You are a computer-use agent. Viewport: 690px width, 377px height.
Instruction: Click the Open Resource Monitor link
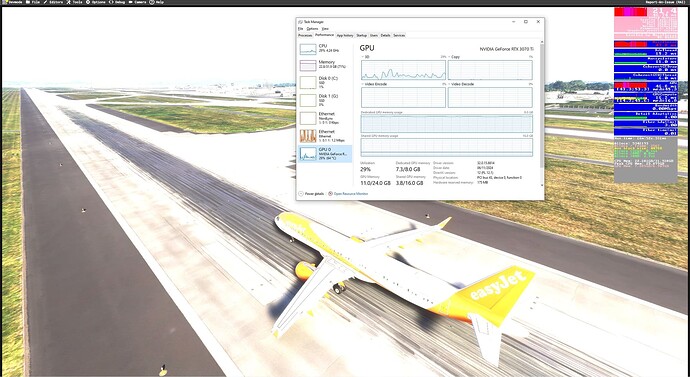click(x=351, y=194)
